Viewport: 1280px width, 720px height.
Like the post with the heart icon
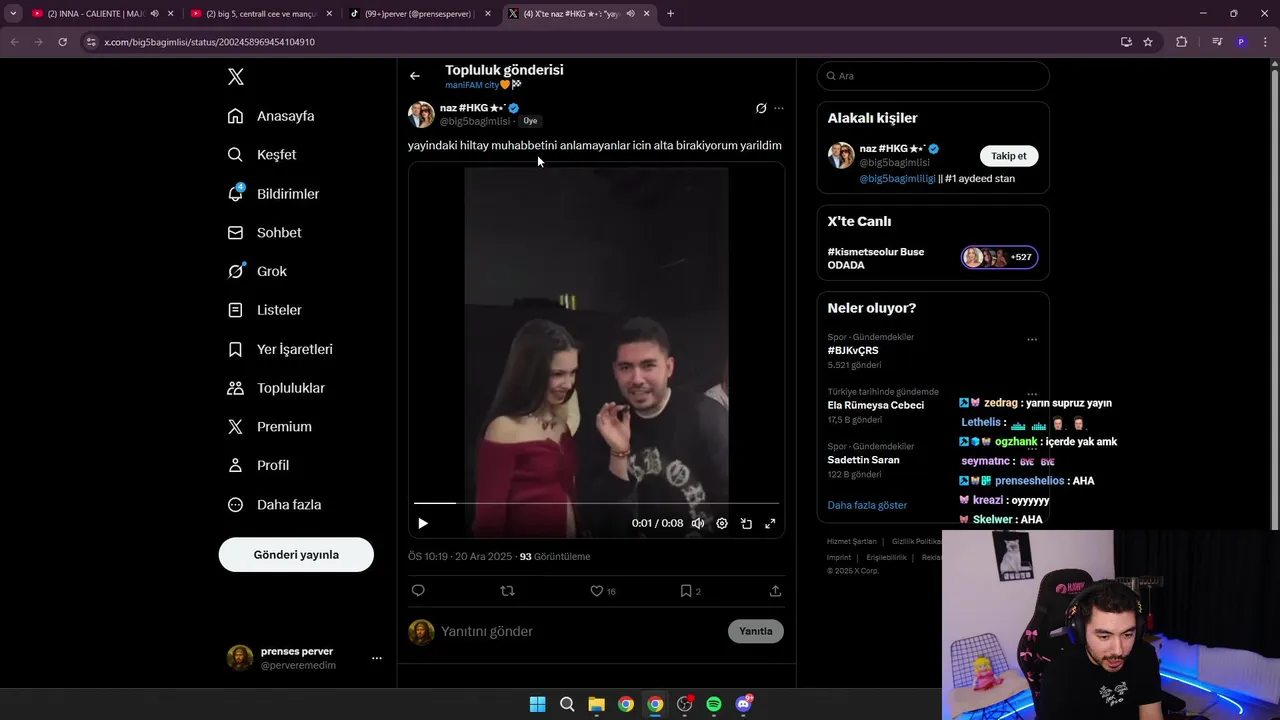[597, 591]
